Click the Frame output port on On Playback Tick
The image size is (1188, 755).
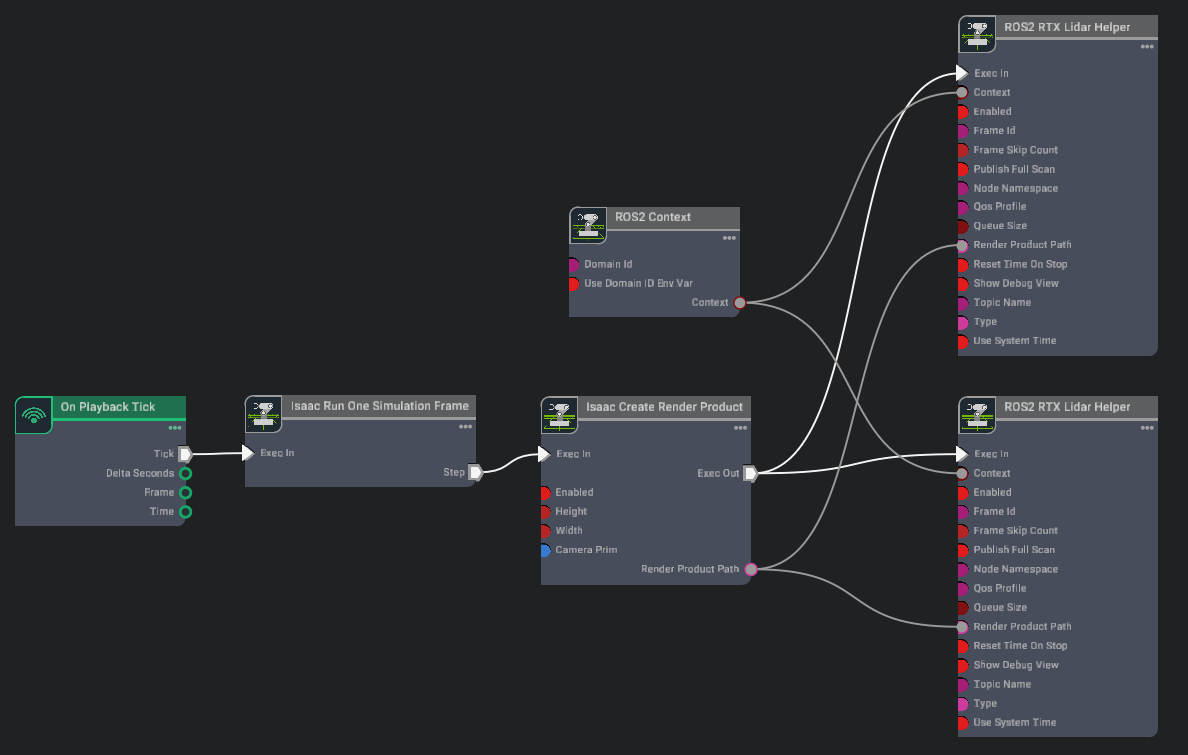point(185,493)
